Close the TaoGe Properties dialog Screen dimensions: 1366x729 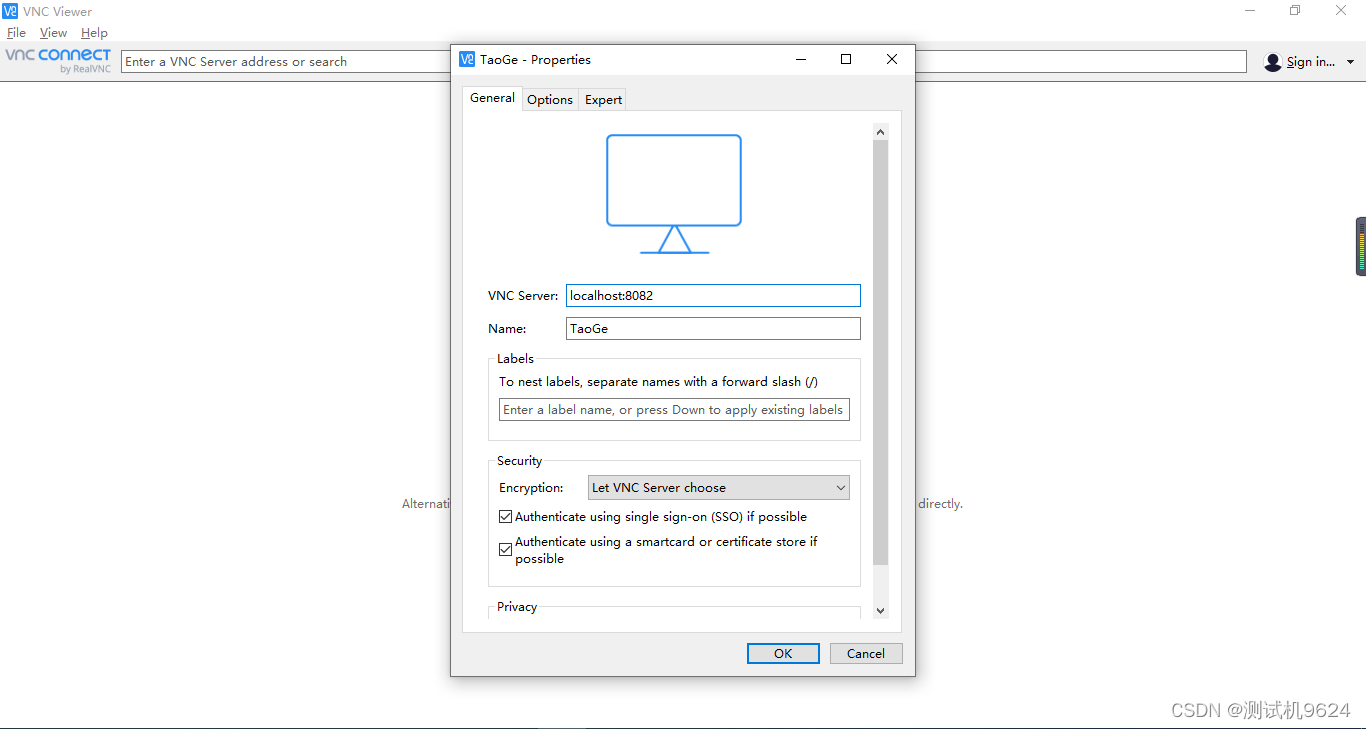(892, 59)
